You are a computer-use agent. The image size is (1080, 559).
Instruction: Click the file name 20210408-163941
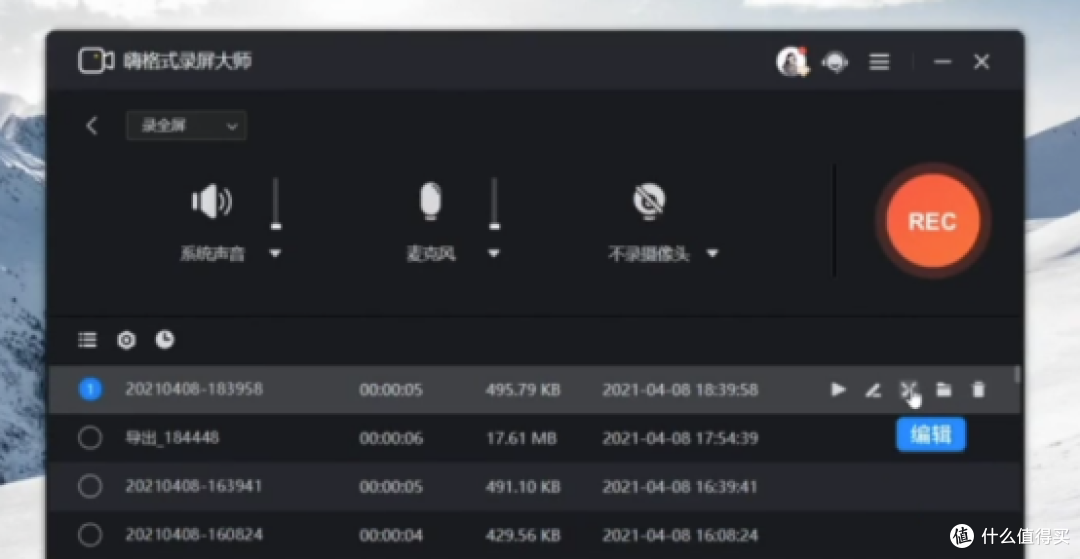194,486
